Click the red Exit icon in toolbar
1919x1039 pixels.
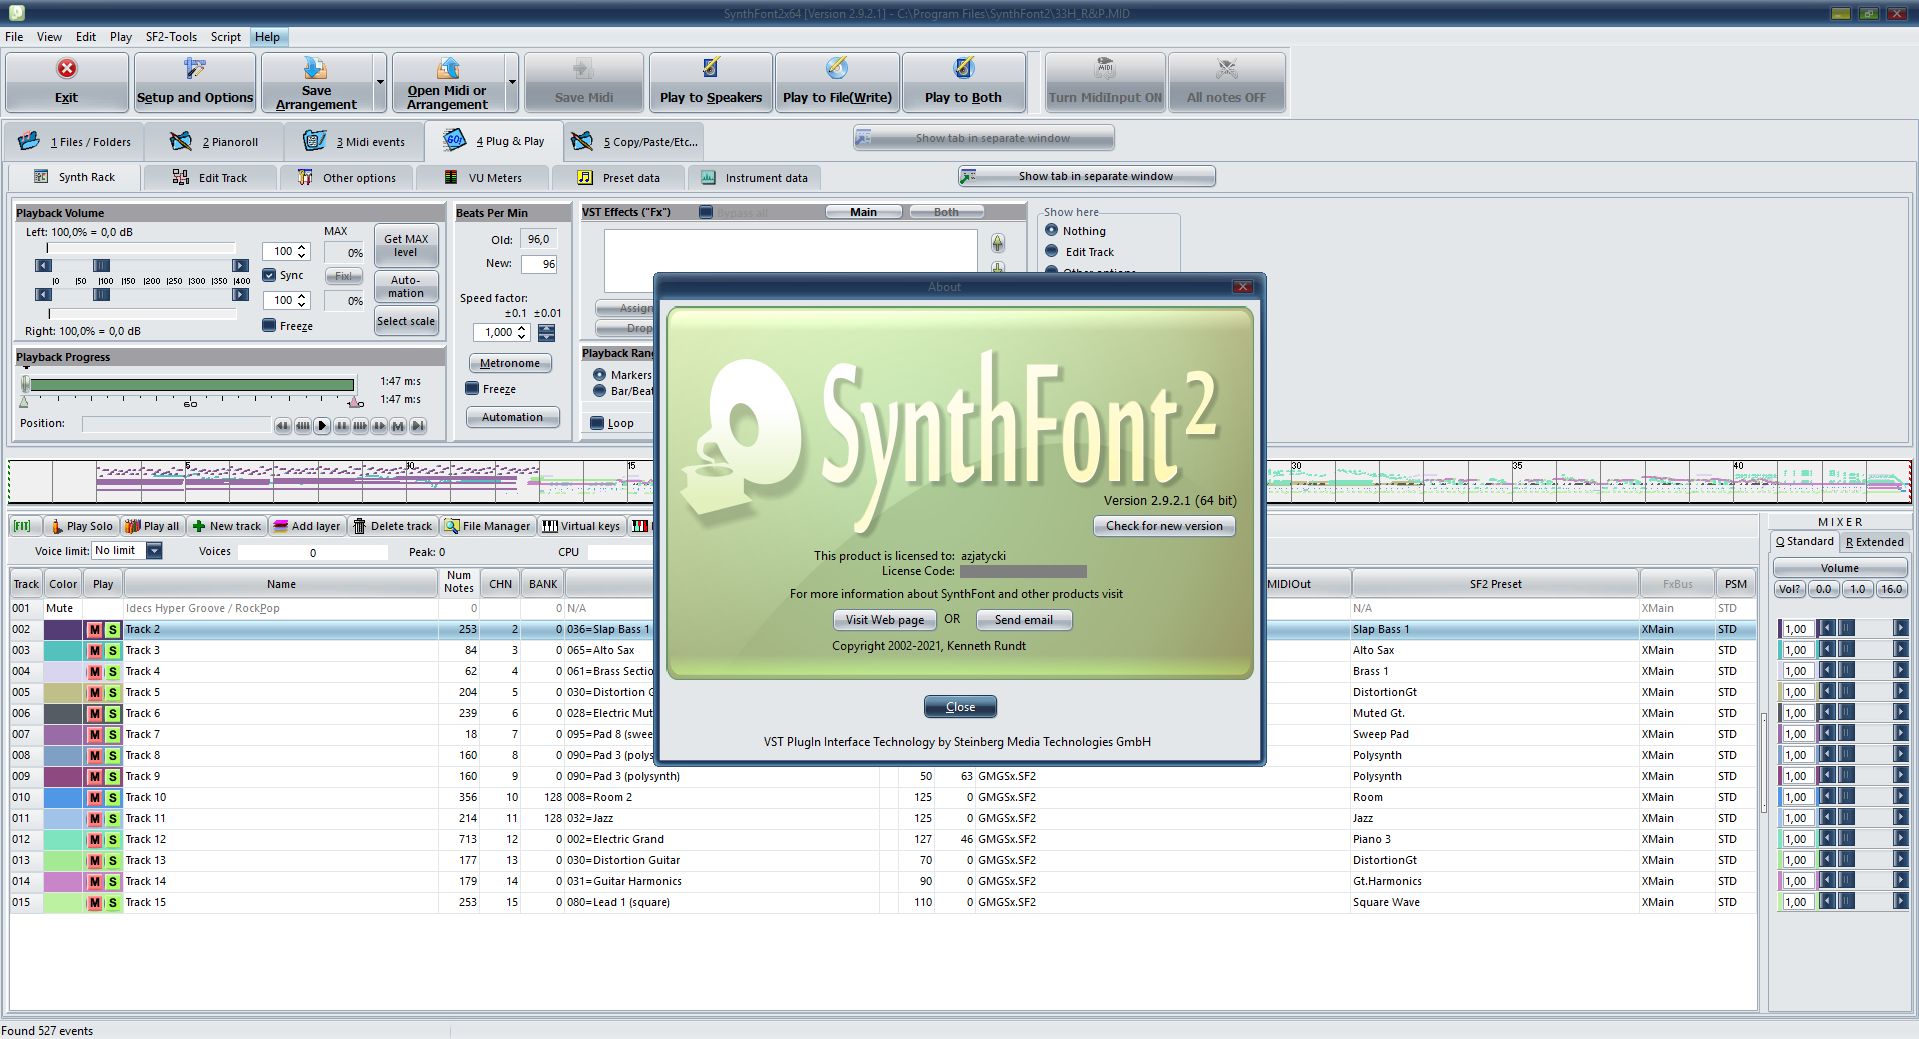coord(66,68)
